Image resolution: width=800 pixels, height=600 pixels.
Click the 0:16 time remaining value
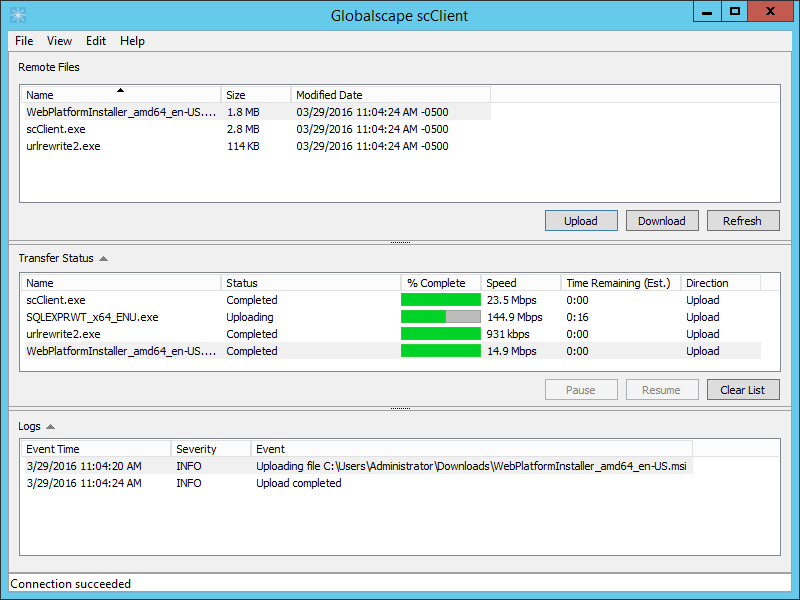tap(578, 317)
